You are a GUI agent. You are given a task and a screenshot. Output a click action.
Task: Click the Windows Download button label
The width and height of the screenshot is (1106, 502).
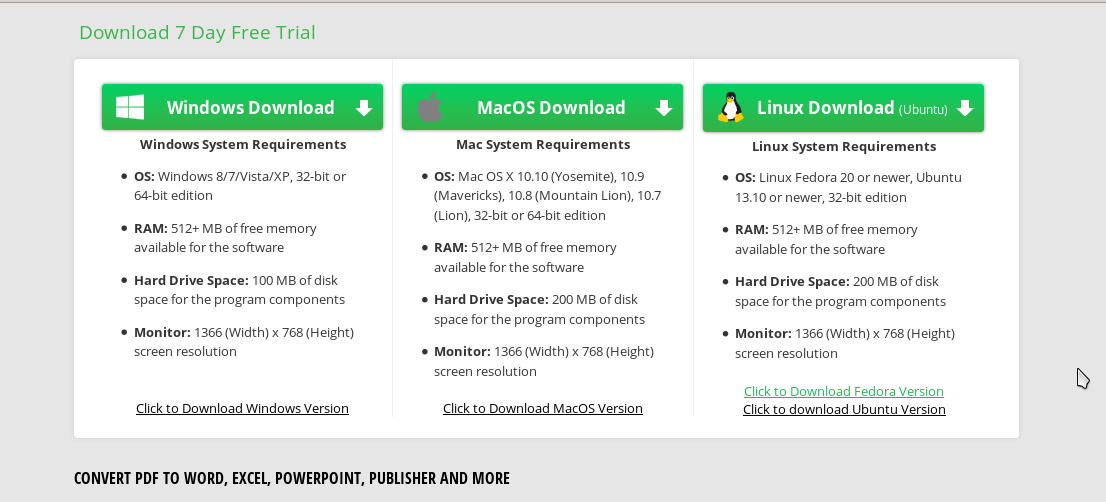pyautogui.click(x=250, y=107)
